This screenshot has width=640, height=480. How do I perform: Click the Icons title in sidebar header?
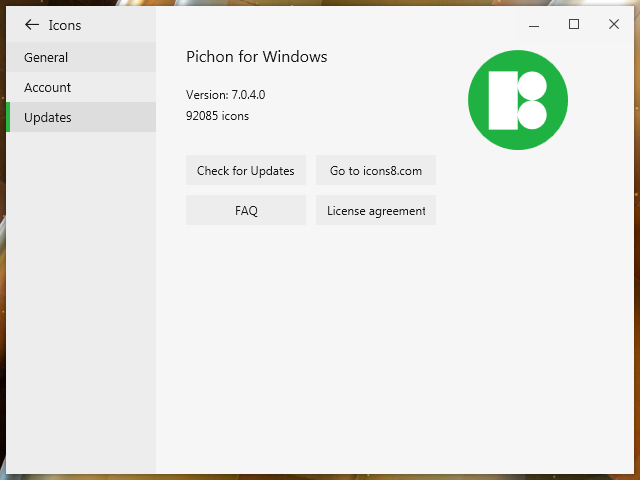pyautogui.click(x=65, y=25)
